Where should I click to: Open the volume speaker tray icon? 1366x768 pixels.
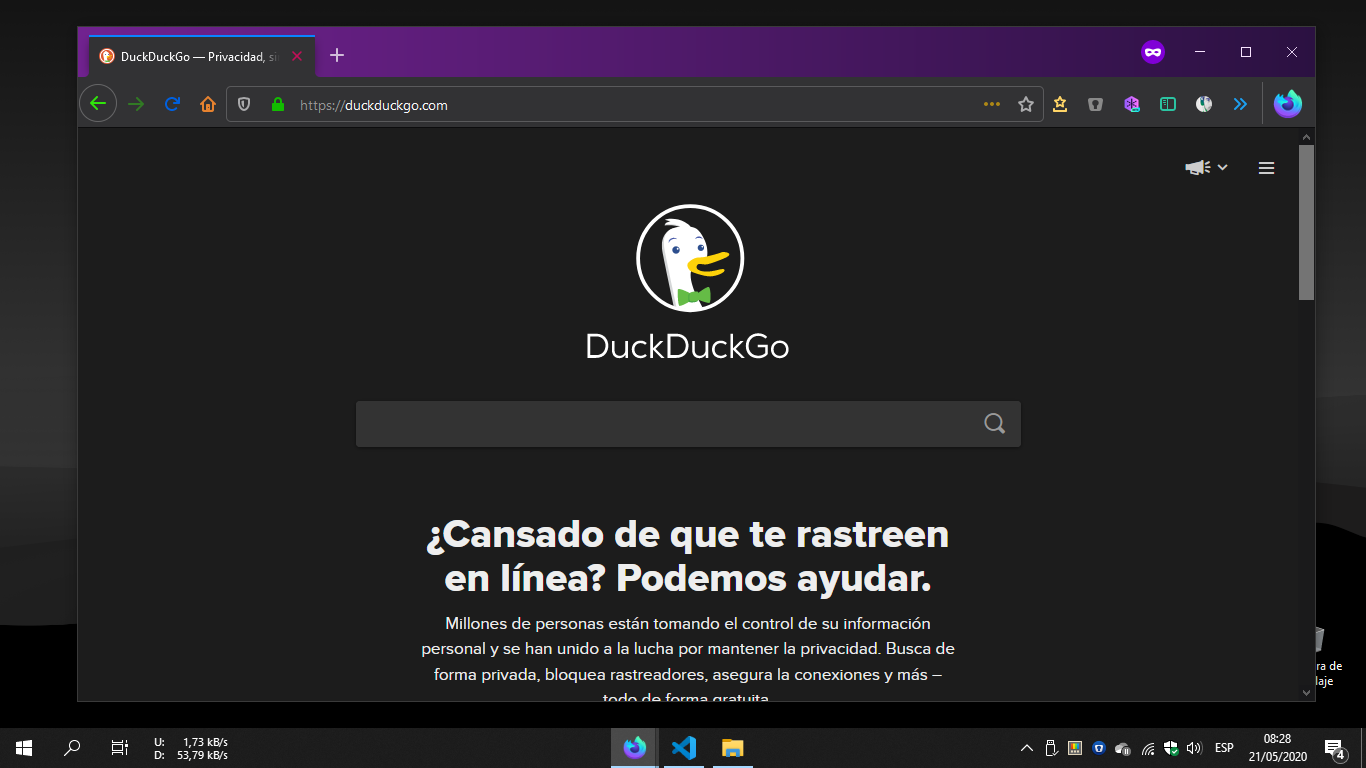1194,748
